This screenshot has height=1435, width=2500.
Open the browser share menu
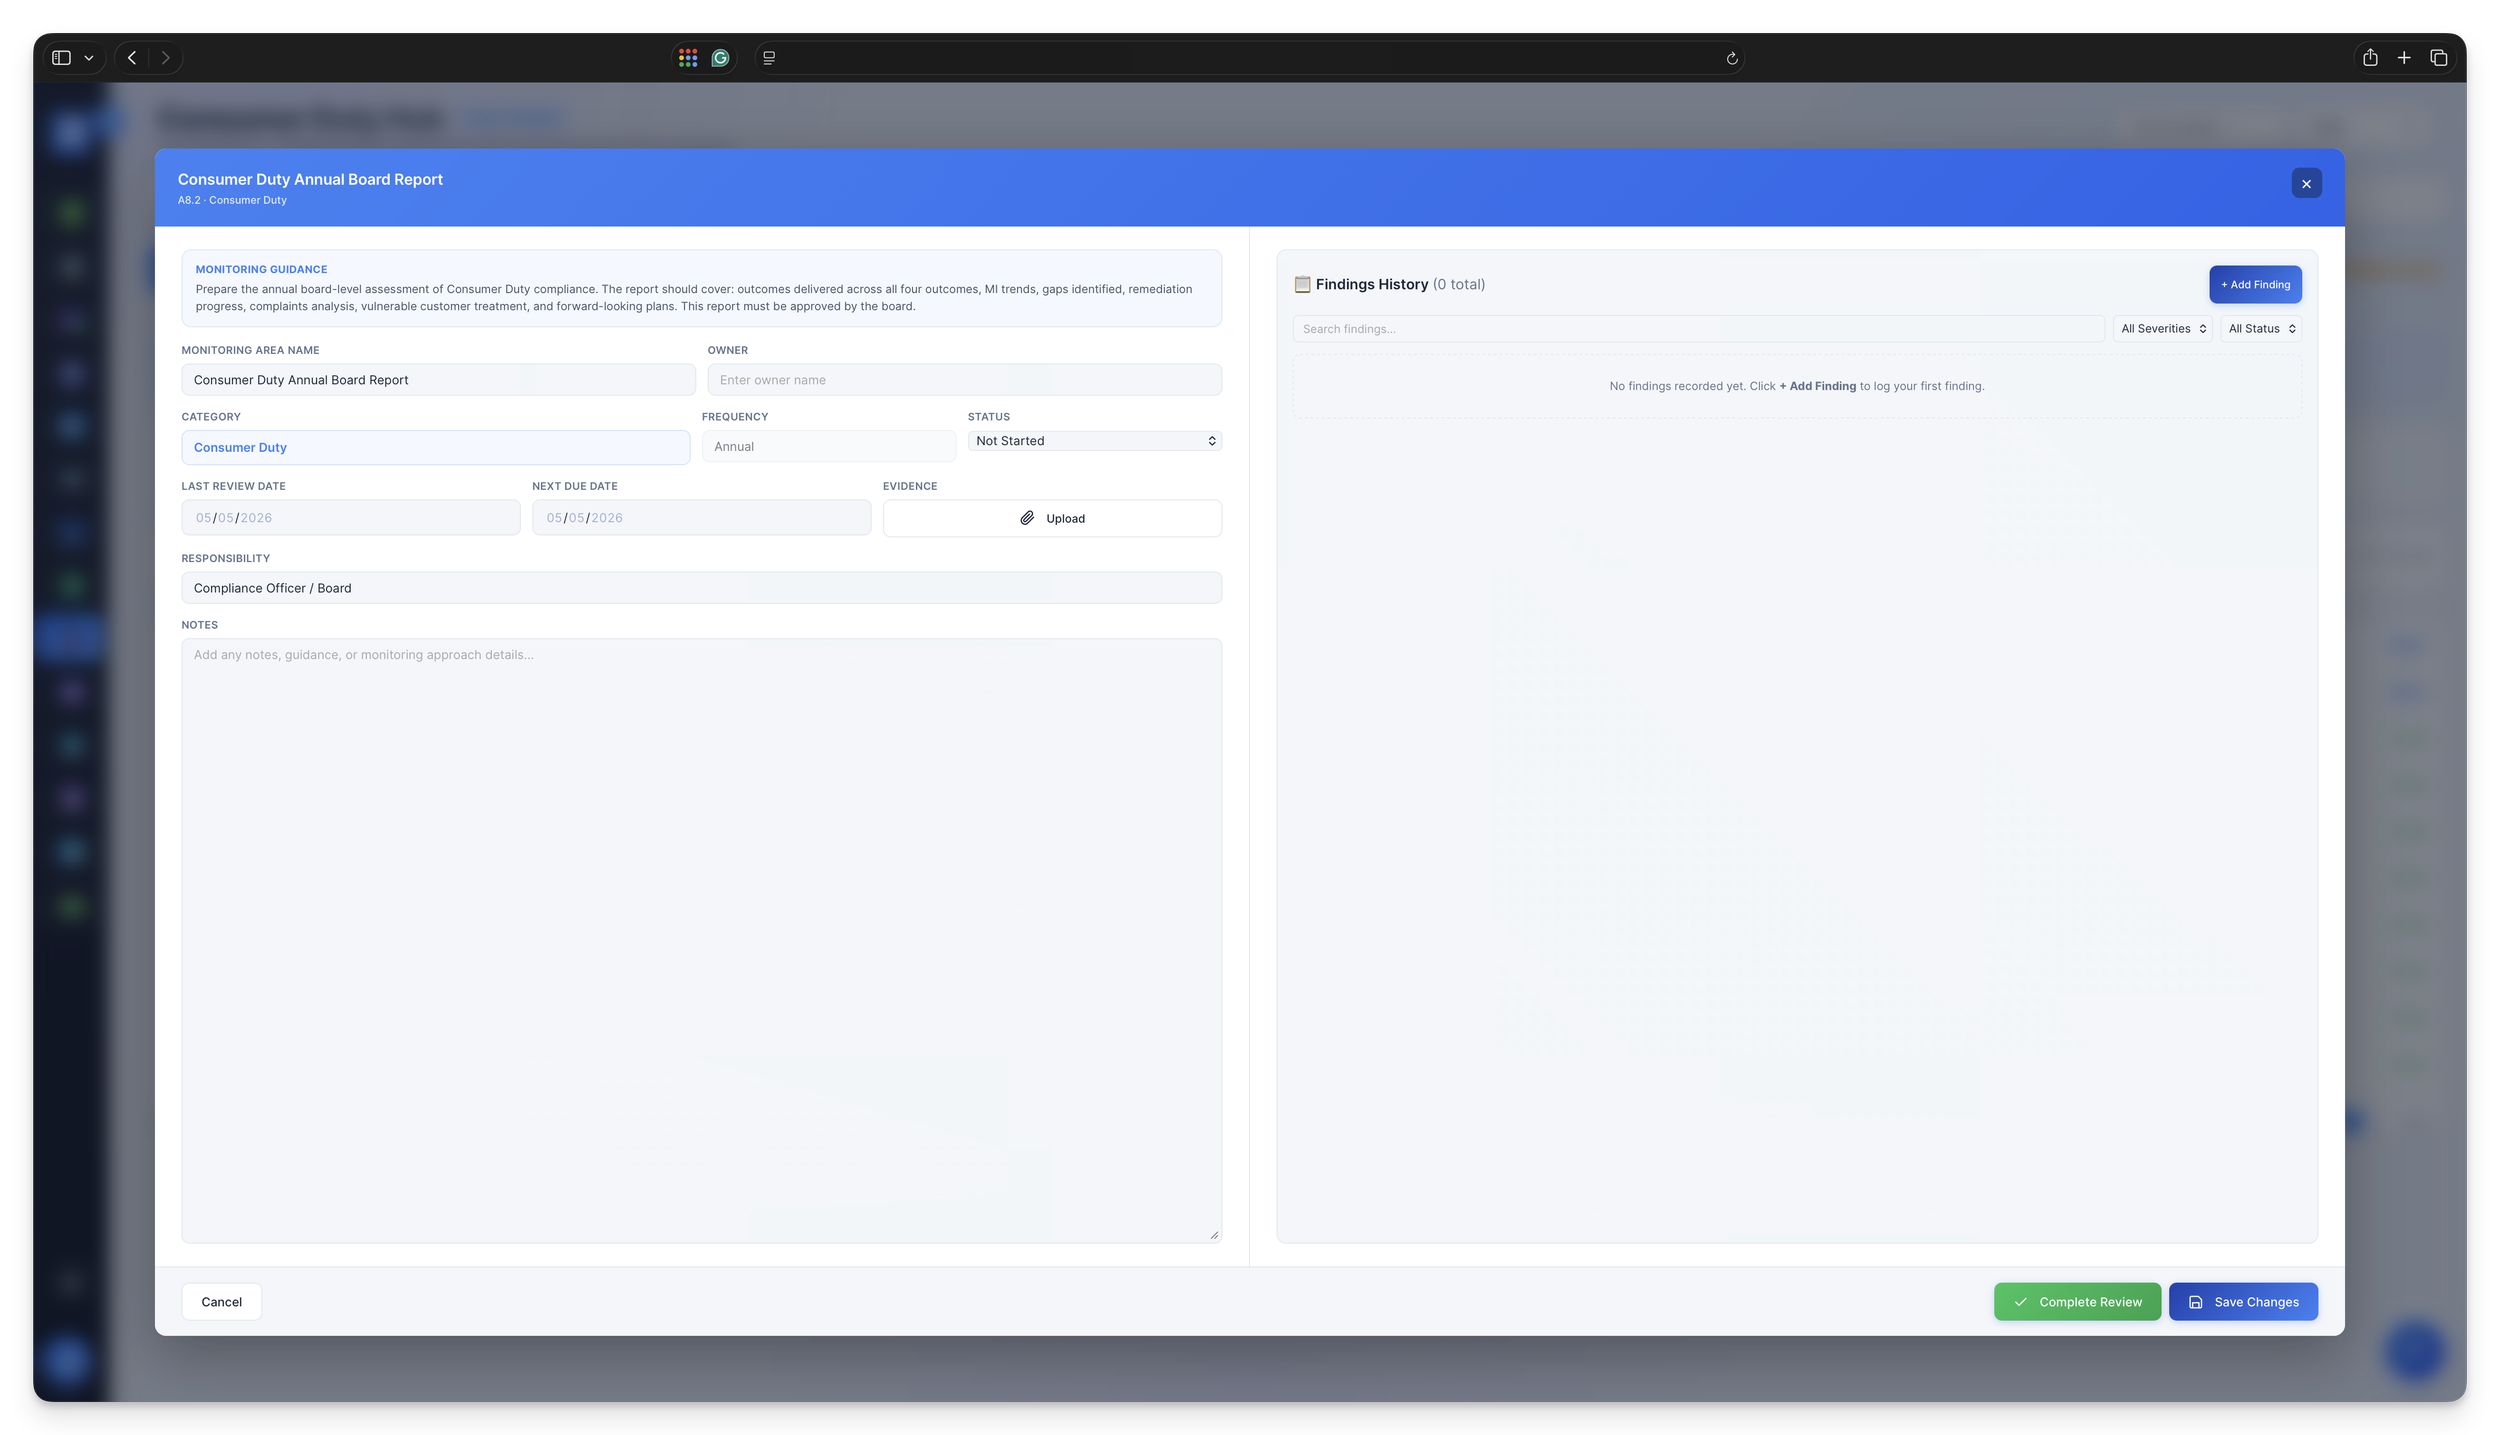(2370, 58)
